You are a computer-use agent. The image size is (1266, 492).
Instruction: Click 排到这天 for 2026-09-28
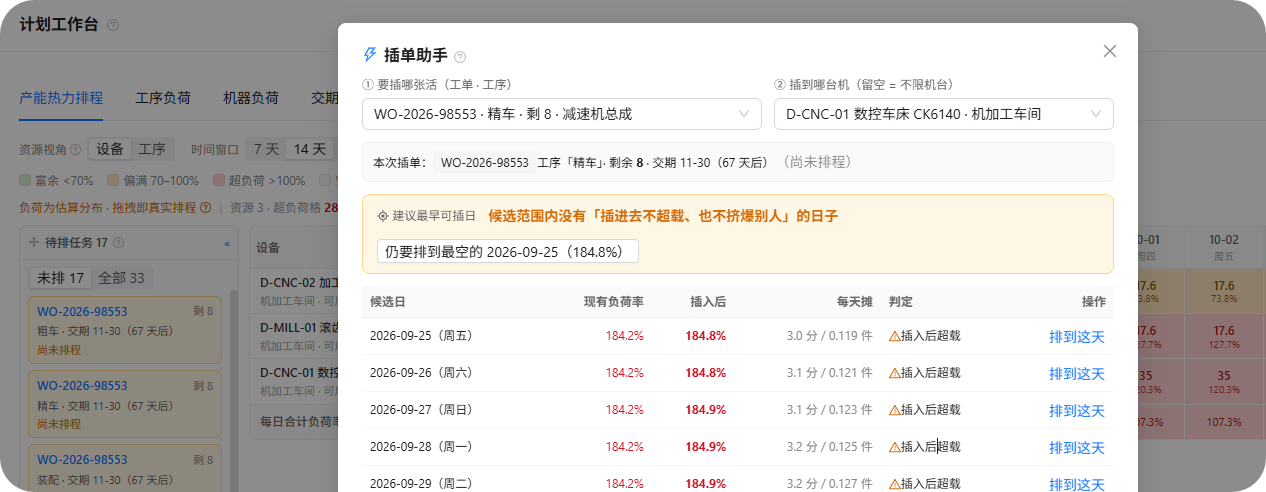(x=1077, y=447)
